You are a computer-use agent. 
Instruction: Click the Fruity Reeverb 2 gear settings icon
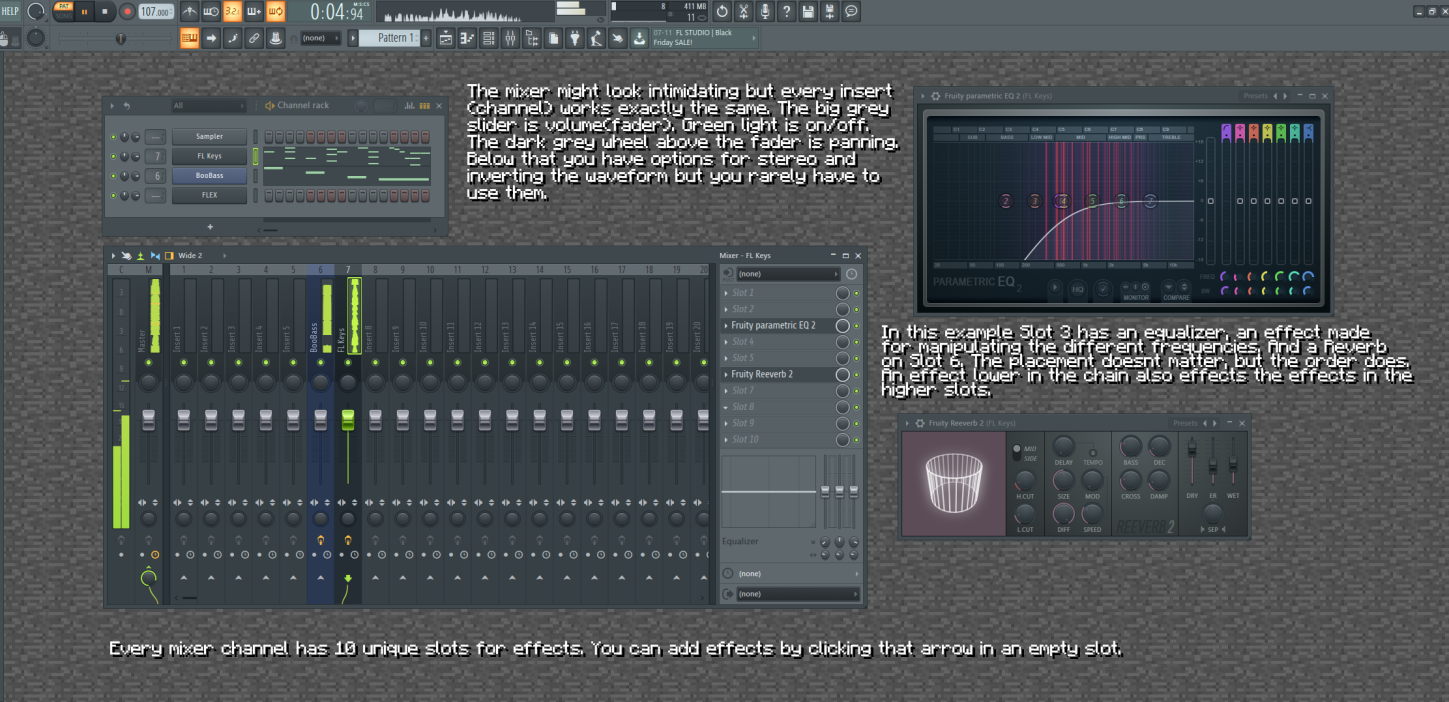tap(920, 423)
